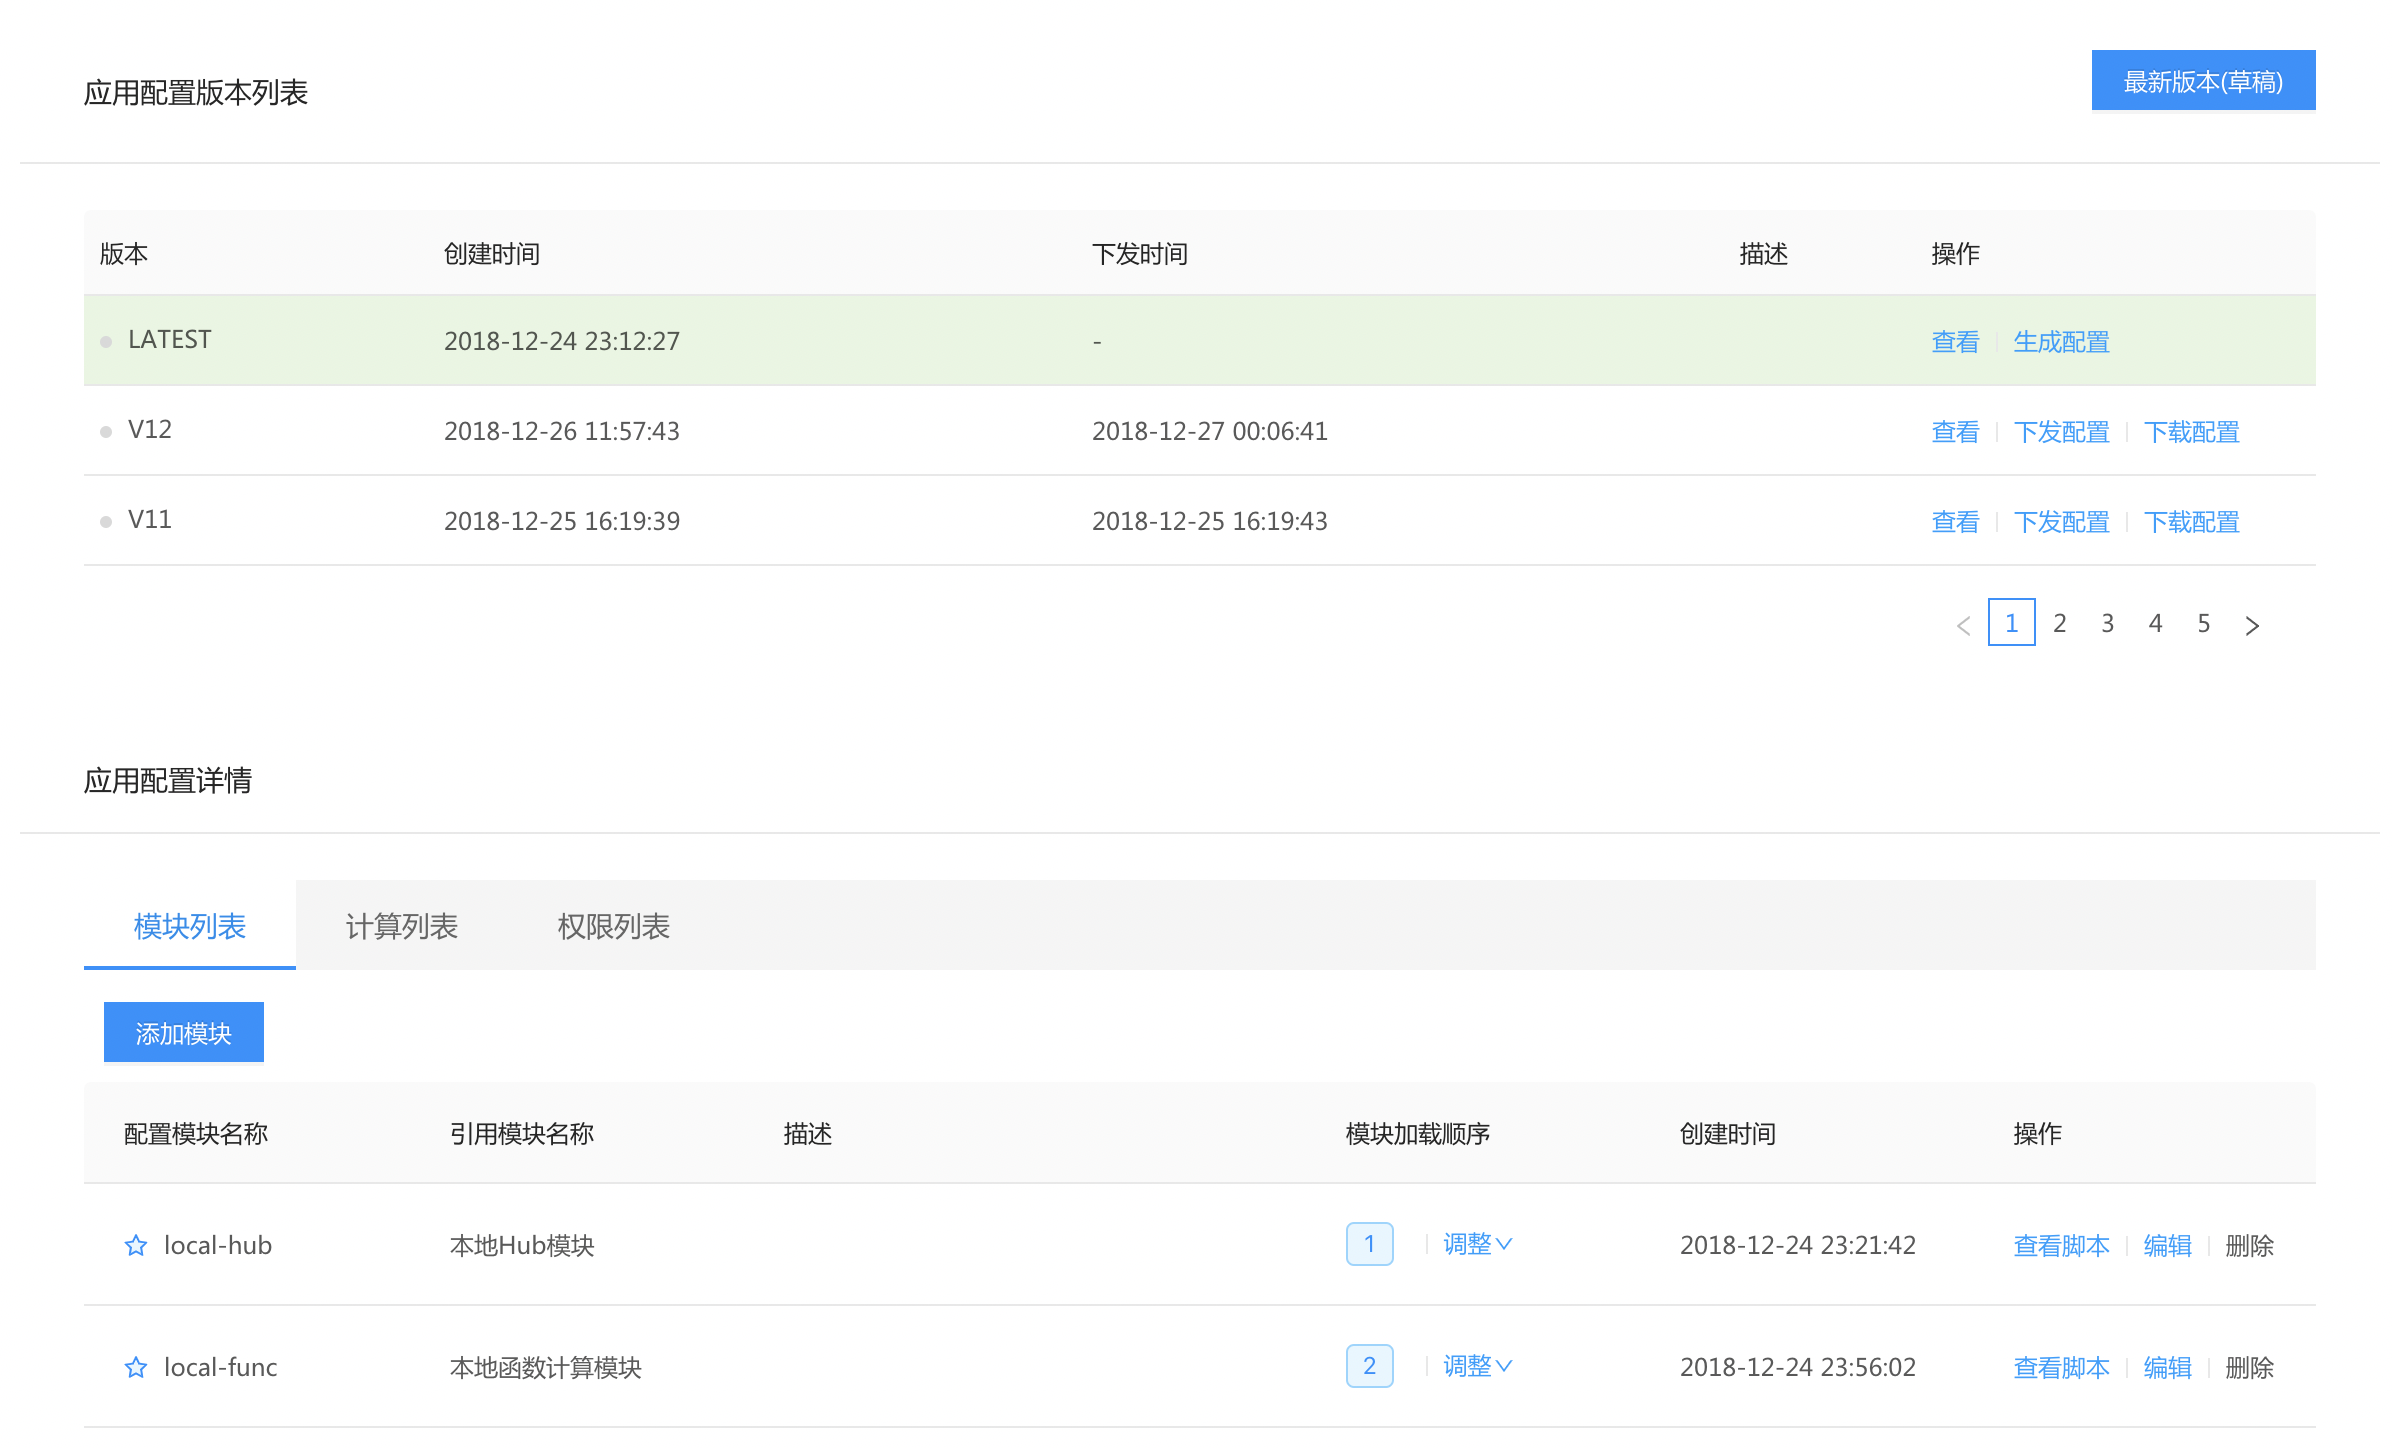Image resolution: width=2392 pixels, height=1448 pixels.
Task: Click star icon beside local-hub
Action: [x=136, y=1245]
